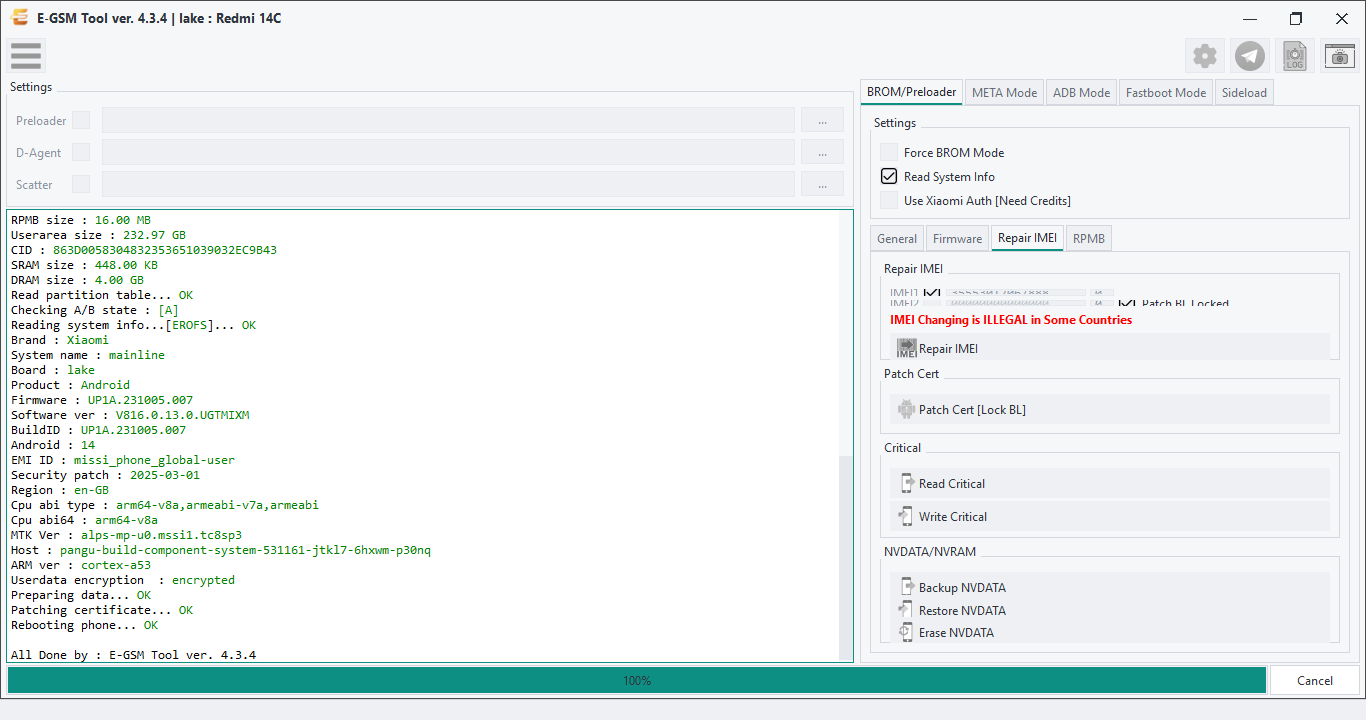The image size is (1366, 720).
Task: Uncheck Read System Info
Action: (x=889, y=176)
